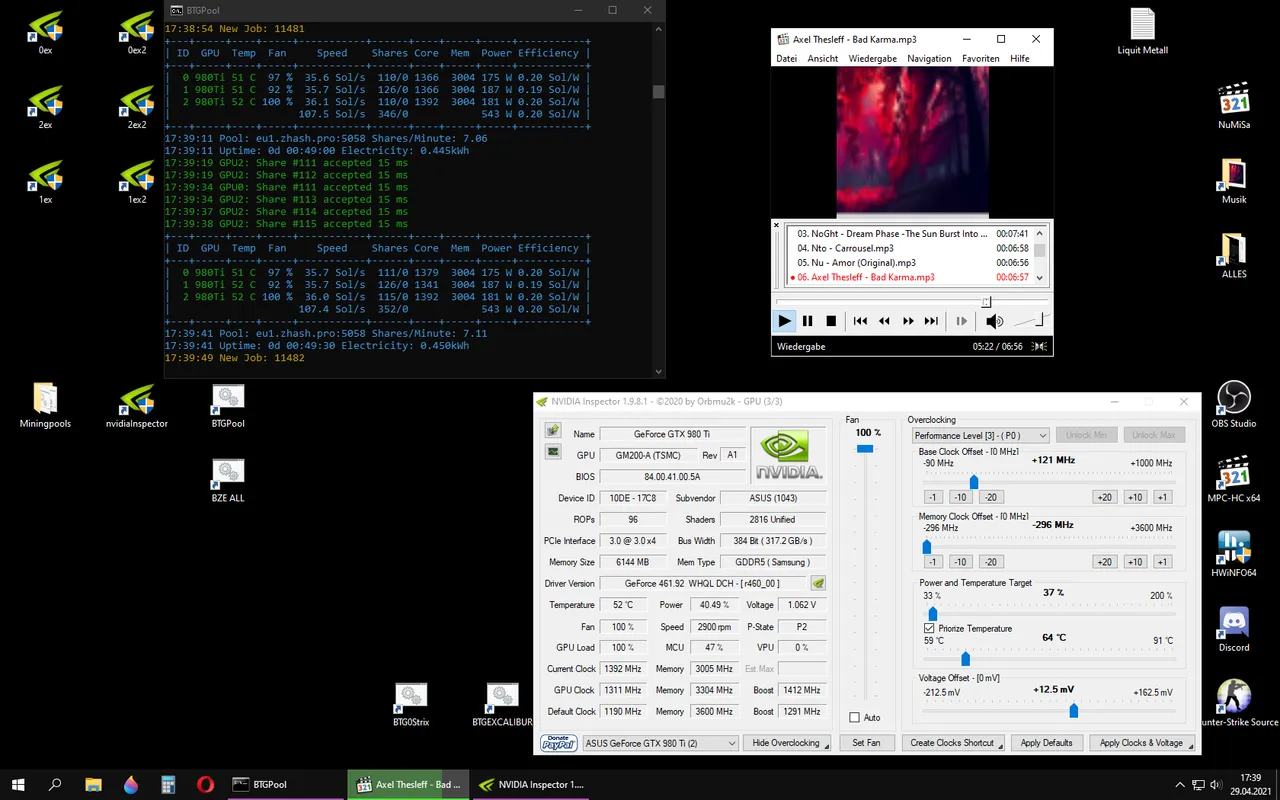The height and width of the screenshot is (800, 1280).
Task: Select the HWiNFO64 desktop icon
Action: 1234,555
